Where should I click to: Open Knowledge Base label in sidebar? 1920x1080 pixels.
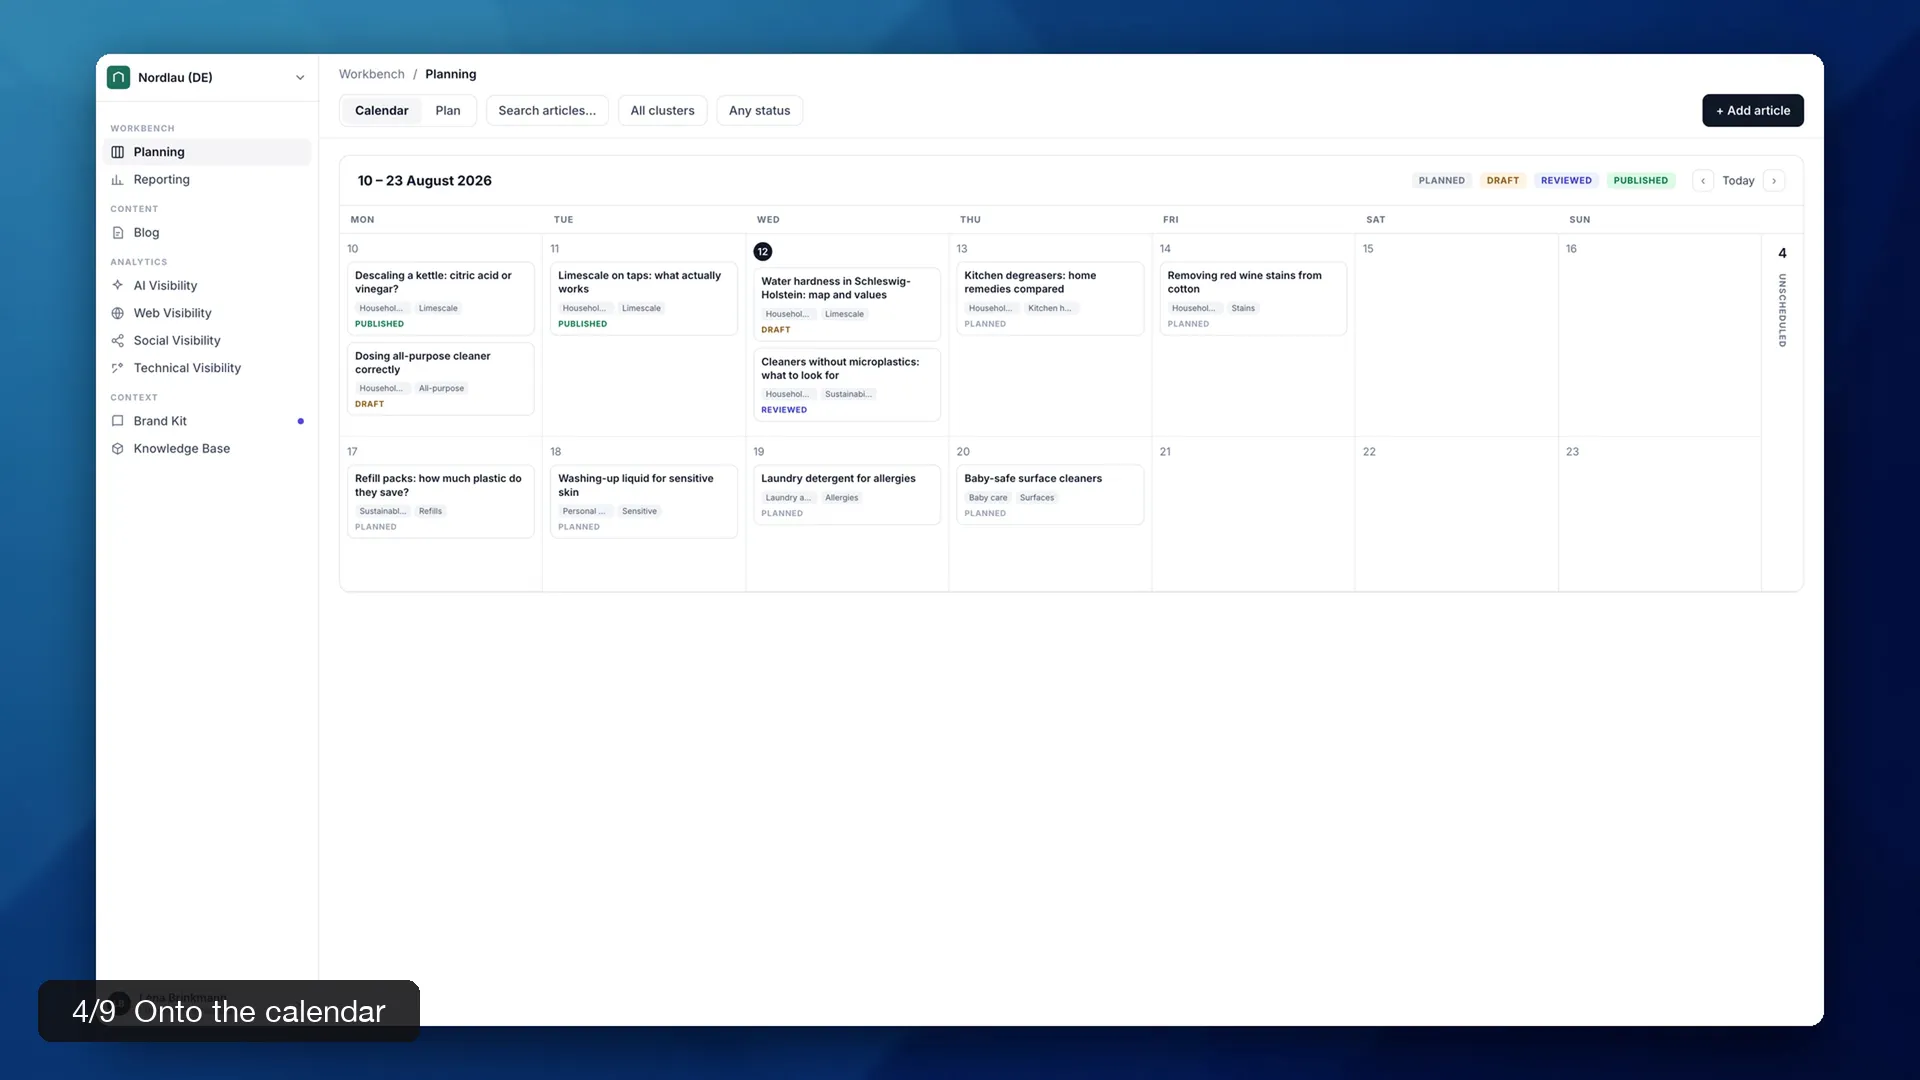point(182,449)
